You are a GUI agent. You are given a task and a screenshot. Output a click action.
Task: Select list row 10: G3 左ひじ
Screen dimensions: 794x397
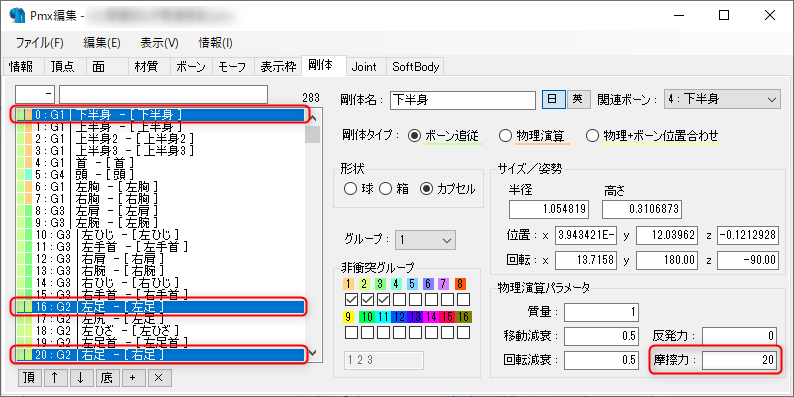coord(160,234)
